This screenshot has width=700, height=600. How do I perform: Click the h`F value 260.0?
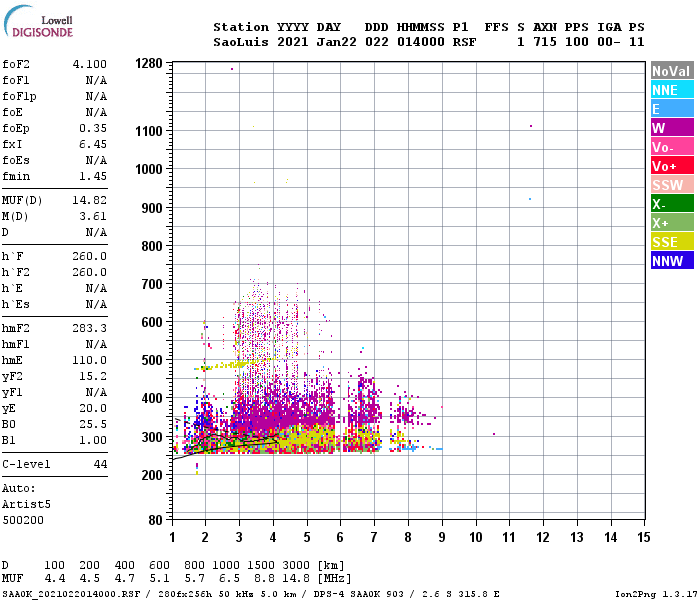90,257
